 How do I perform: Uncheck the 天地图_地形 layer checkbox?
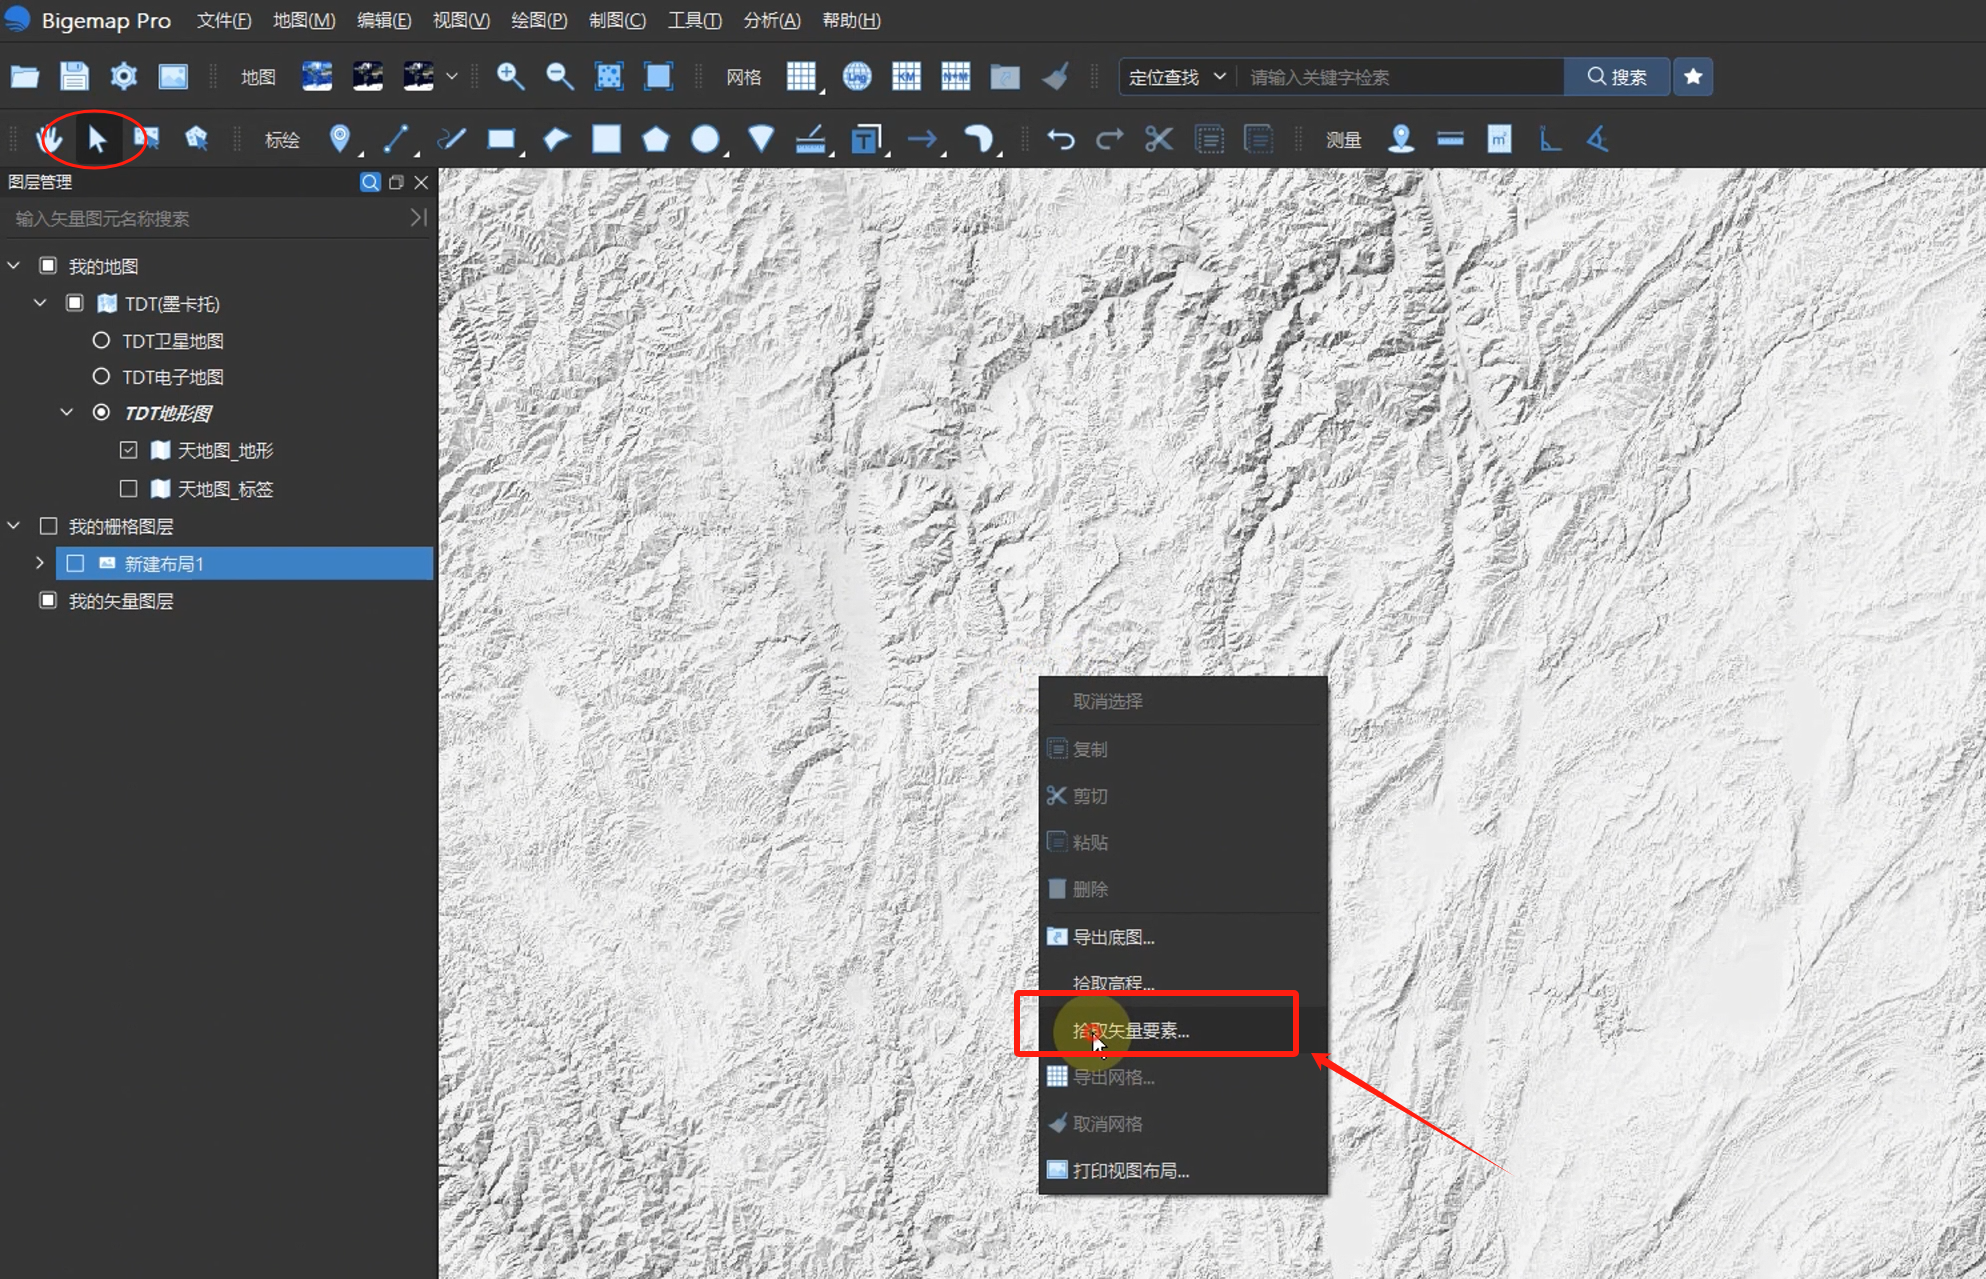128,450
